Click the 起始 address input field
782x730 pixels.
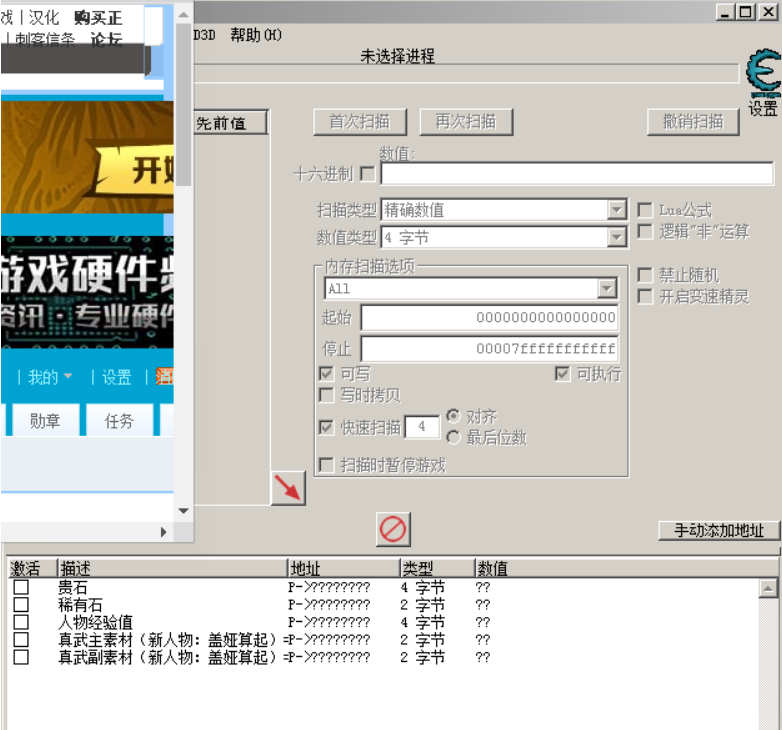(x=490, y=318)
